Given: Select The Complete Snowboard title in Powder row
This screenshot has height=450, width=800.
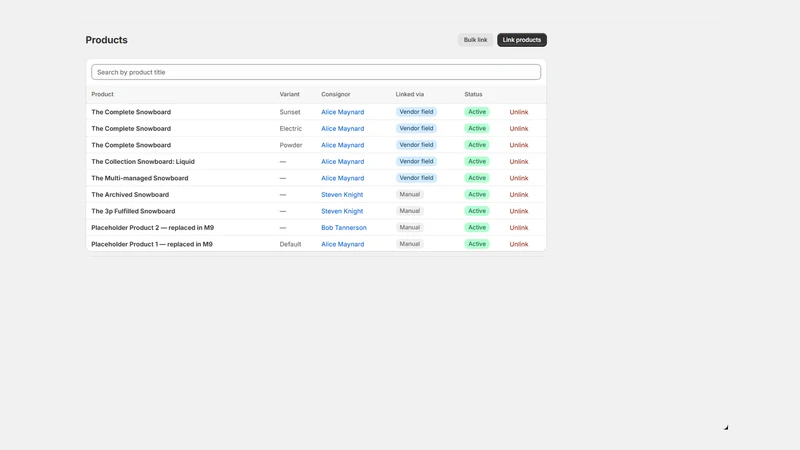Looking at the screenshot, I should (x=131, y=145).
